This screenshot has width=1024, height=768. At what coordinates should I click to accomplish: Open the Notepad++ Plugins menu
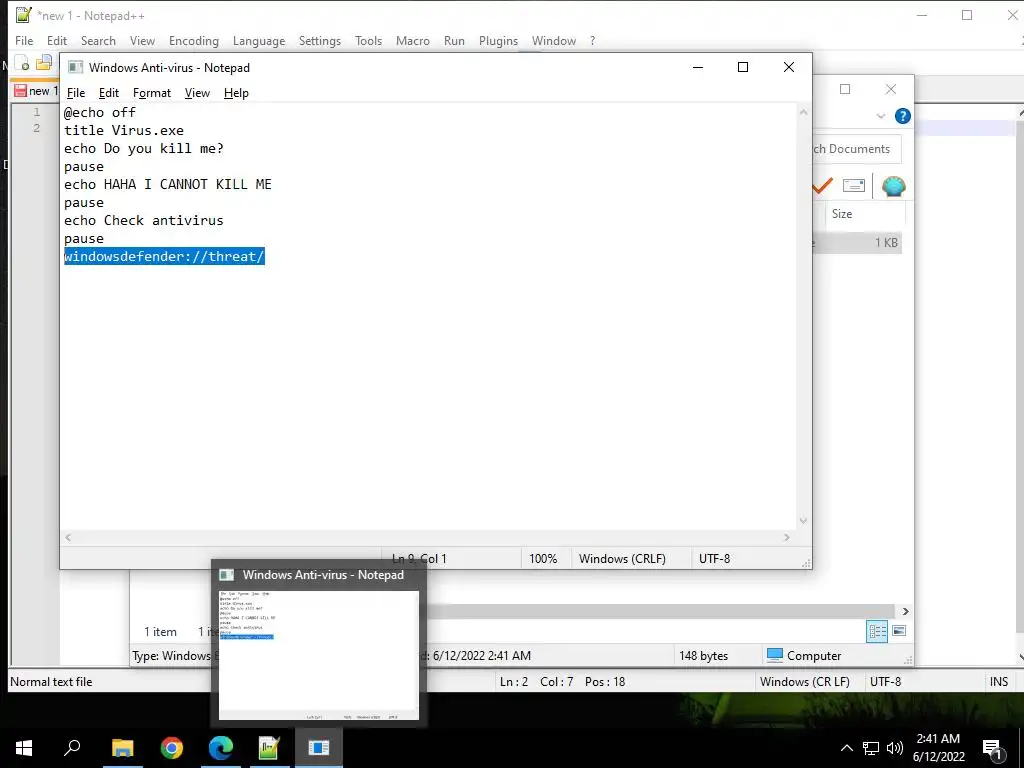(498, 40)
